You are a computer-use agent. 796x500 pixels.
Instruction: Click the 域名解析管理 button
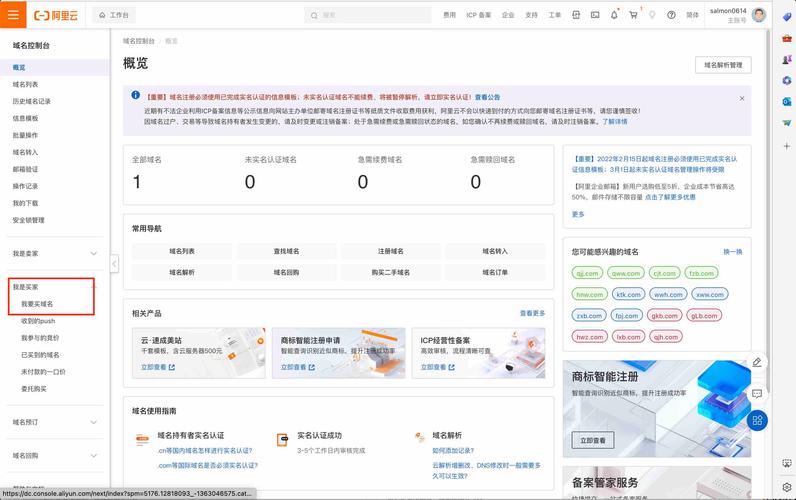[x=723, y=65]
